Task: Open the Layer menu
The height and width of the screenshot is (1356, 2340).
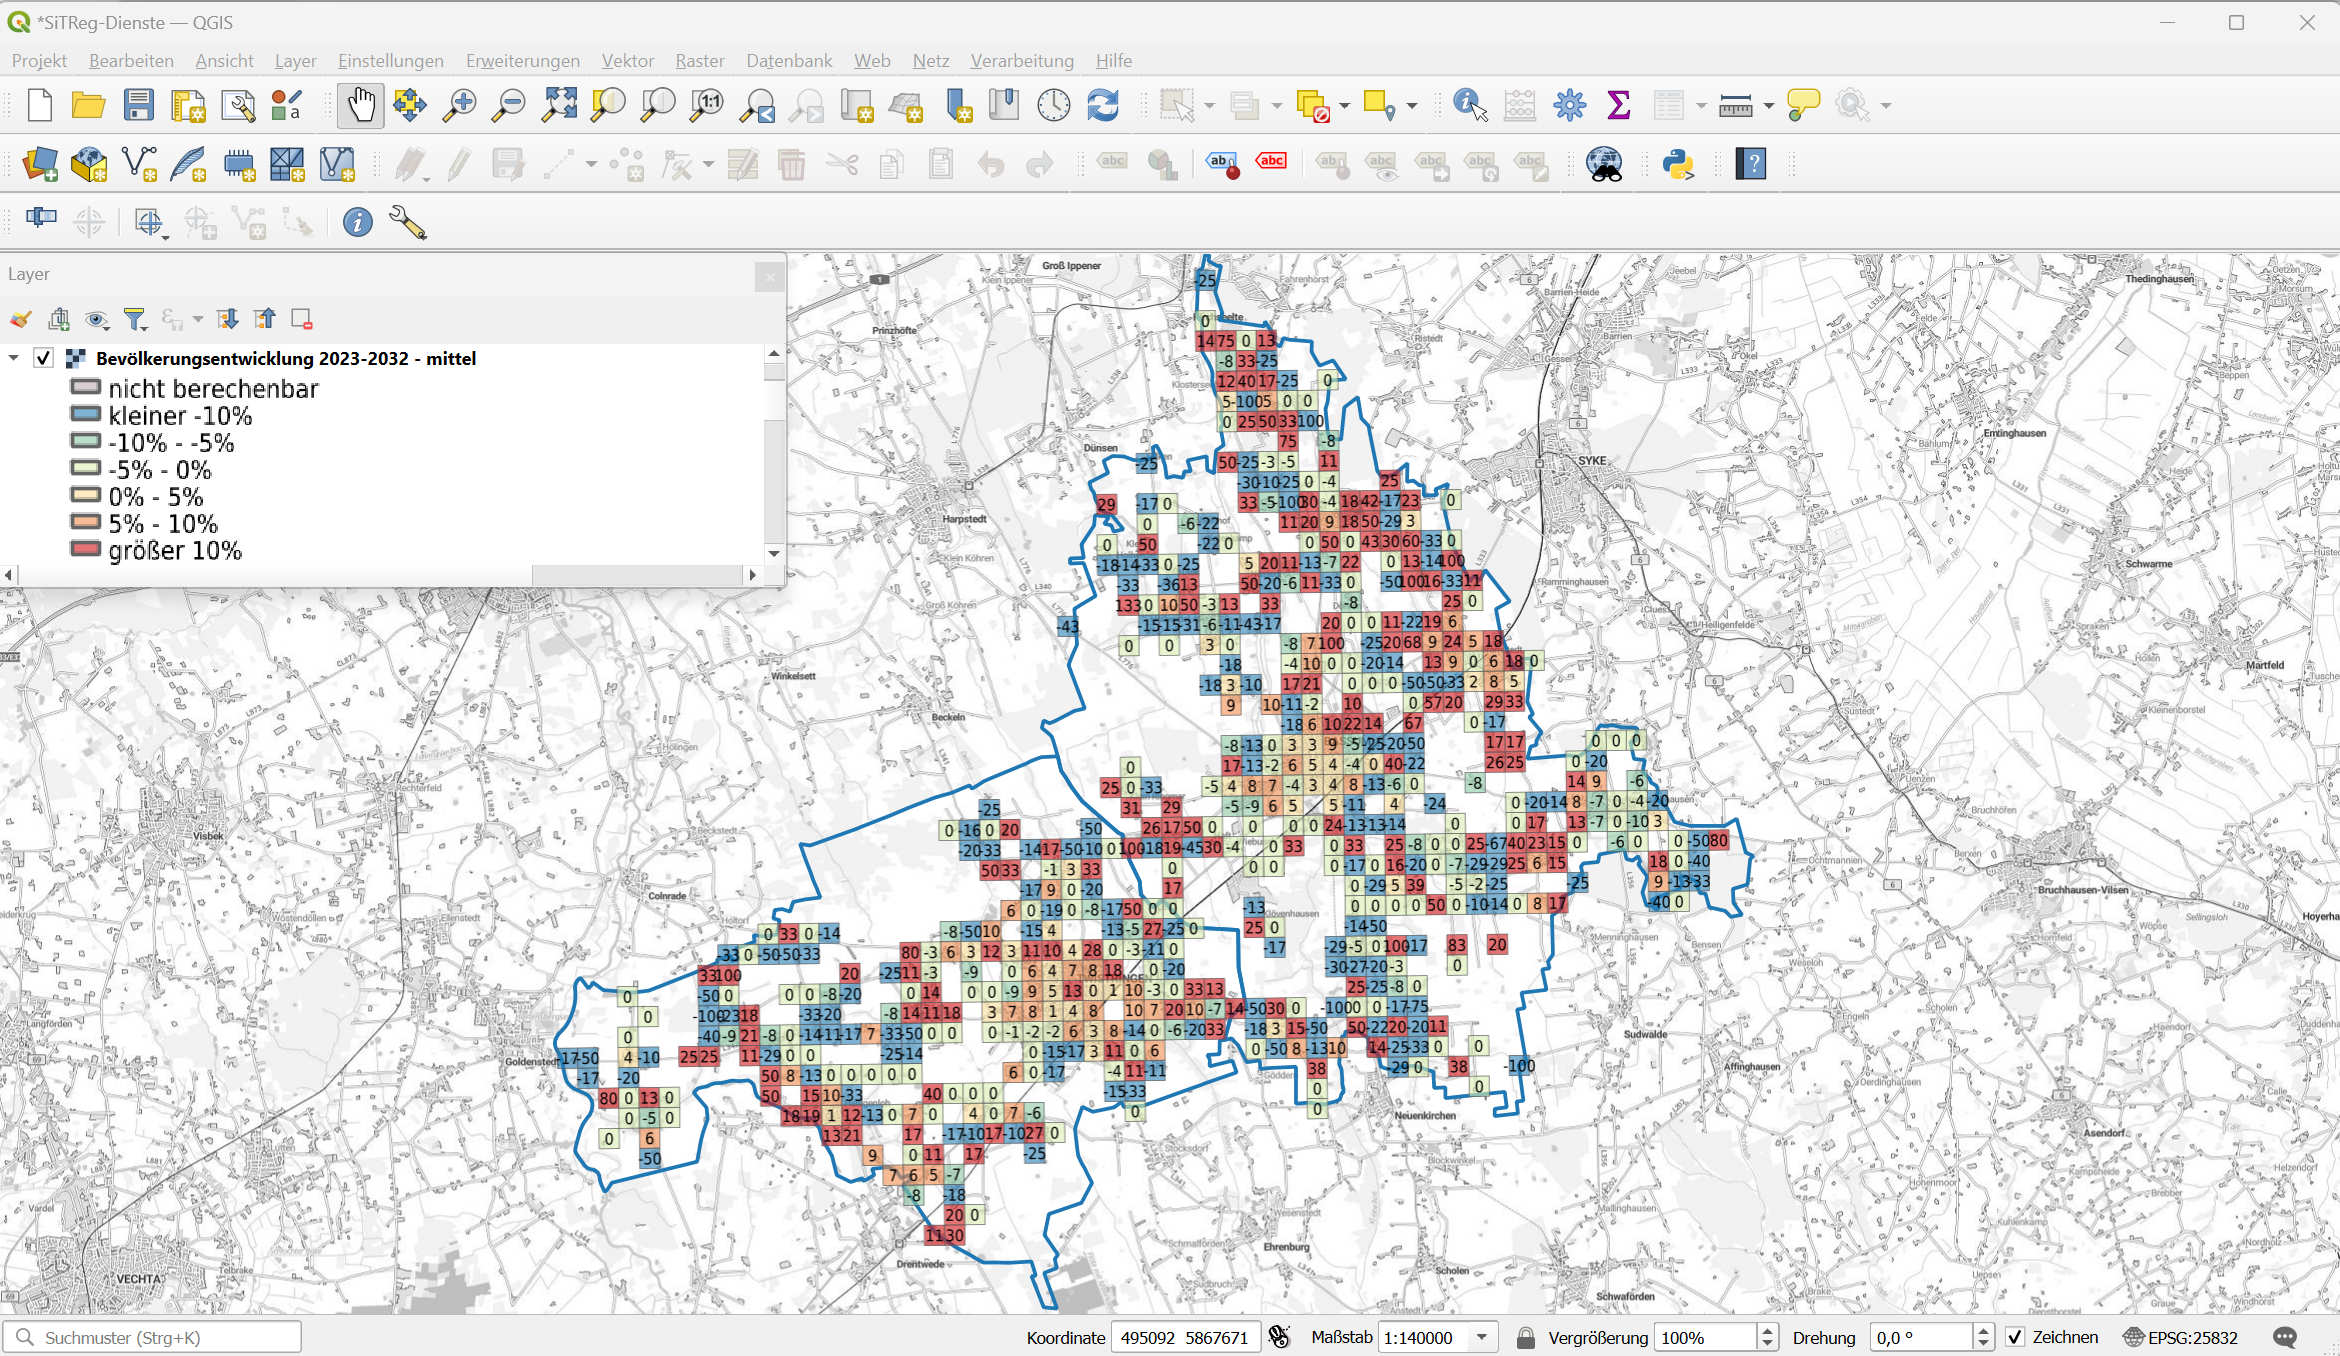Action: pos(295,61)
